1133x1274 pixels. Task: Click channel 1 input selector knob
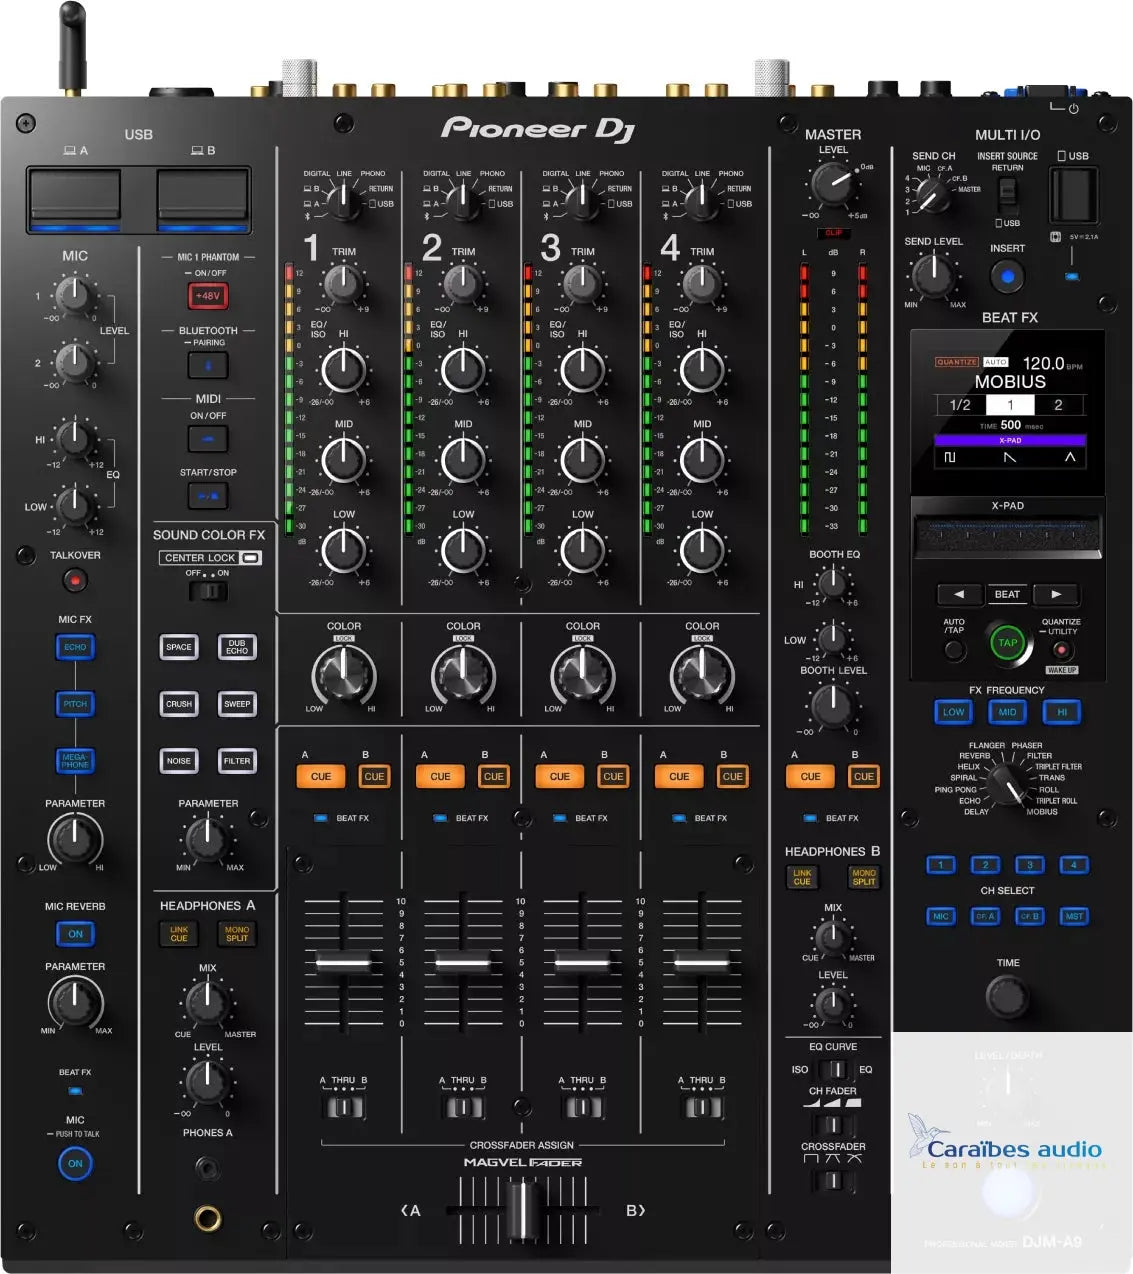[343, 203]
